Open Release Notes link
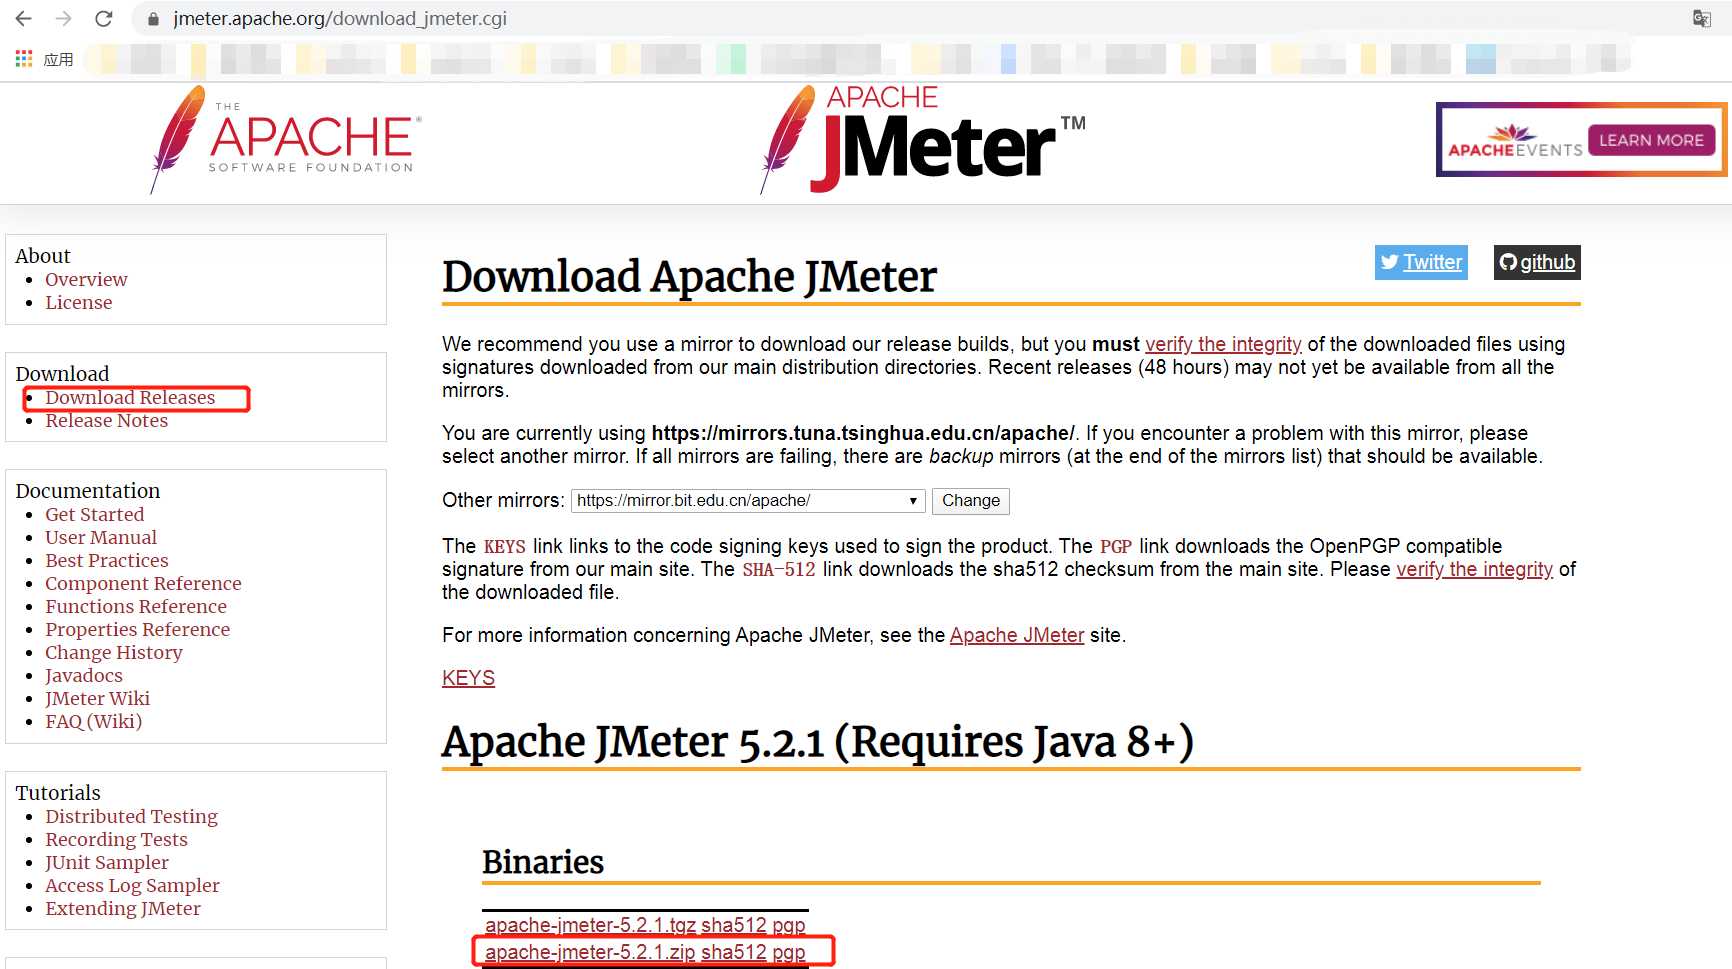1732x969 pixels. (x=107, y=420)
